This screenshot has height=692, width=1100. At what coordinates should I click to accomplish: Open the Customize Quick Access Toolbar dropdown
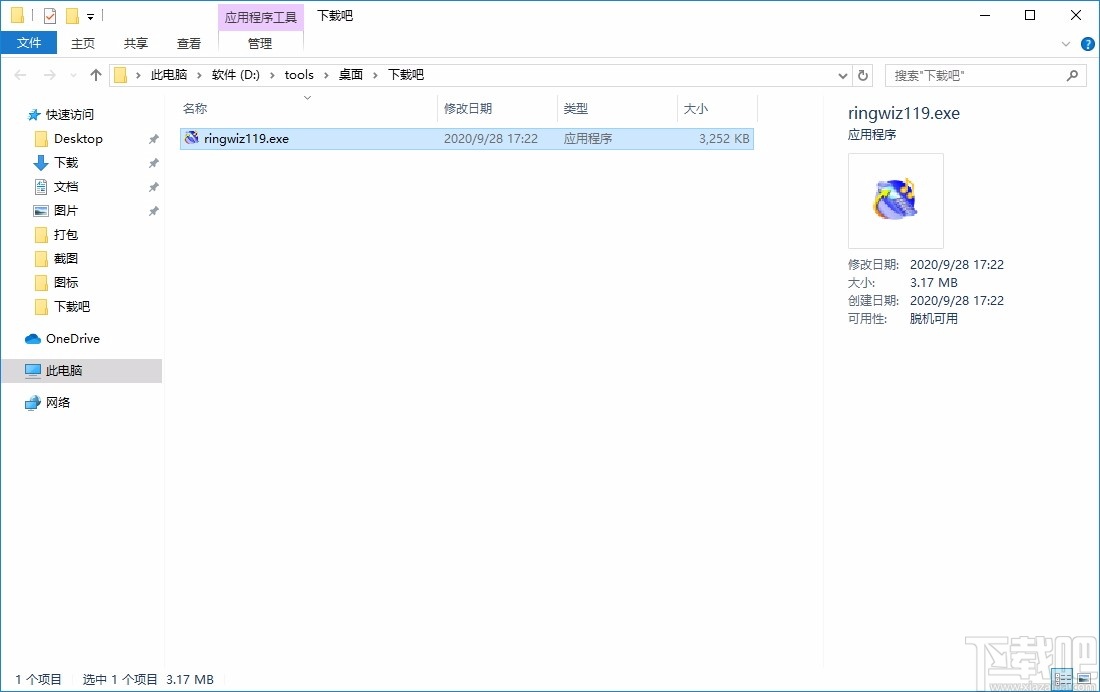coord(90,15)
